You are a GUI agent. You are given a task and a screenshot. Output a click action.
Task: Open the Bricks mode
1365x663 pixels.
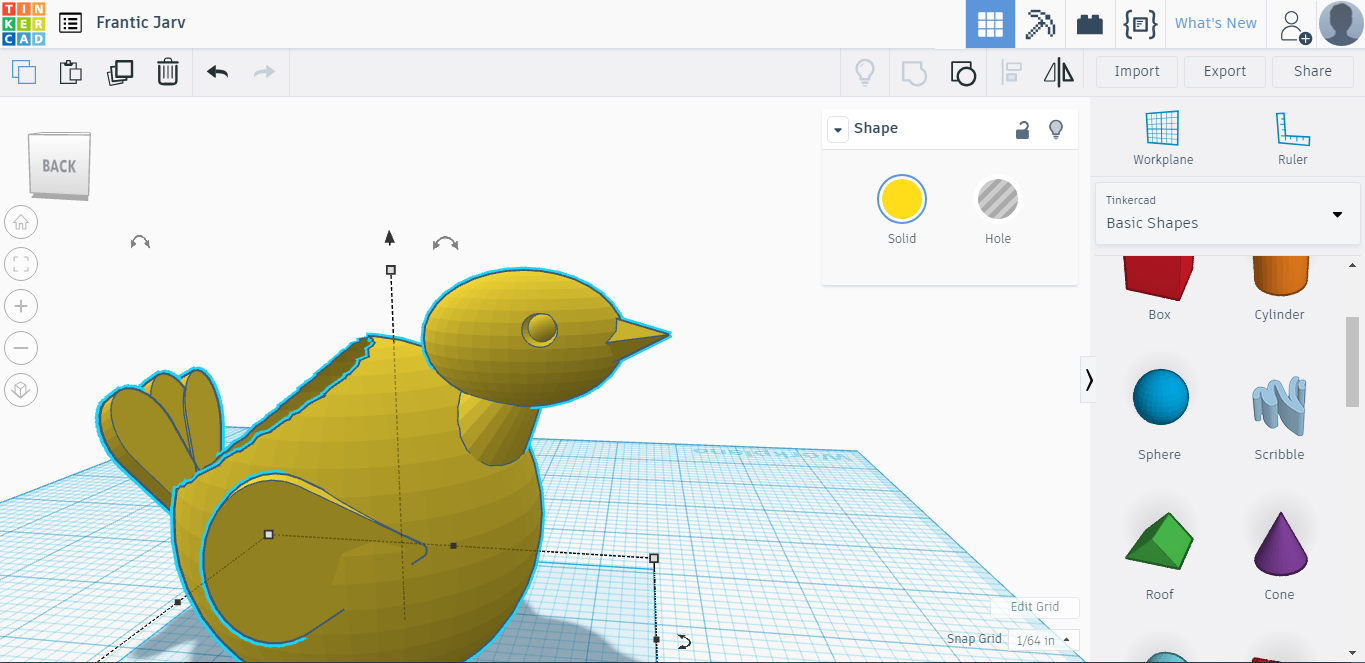pyautogui.click(x=1090, y=24)
